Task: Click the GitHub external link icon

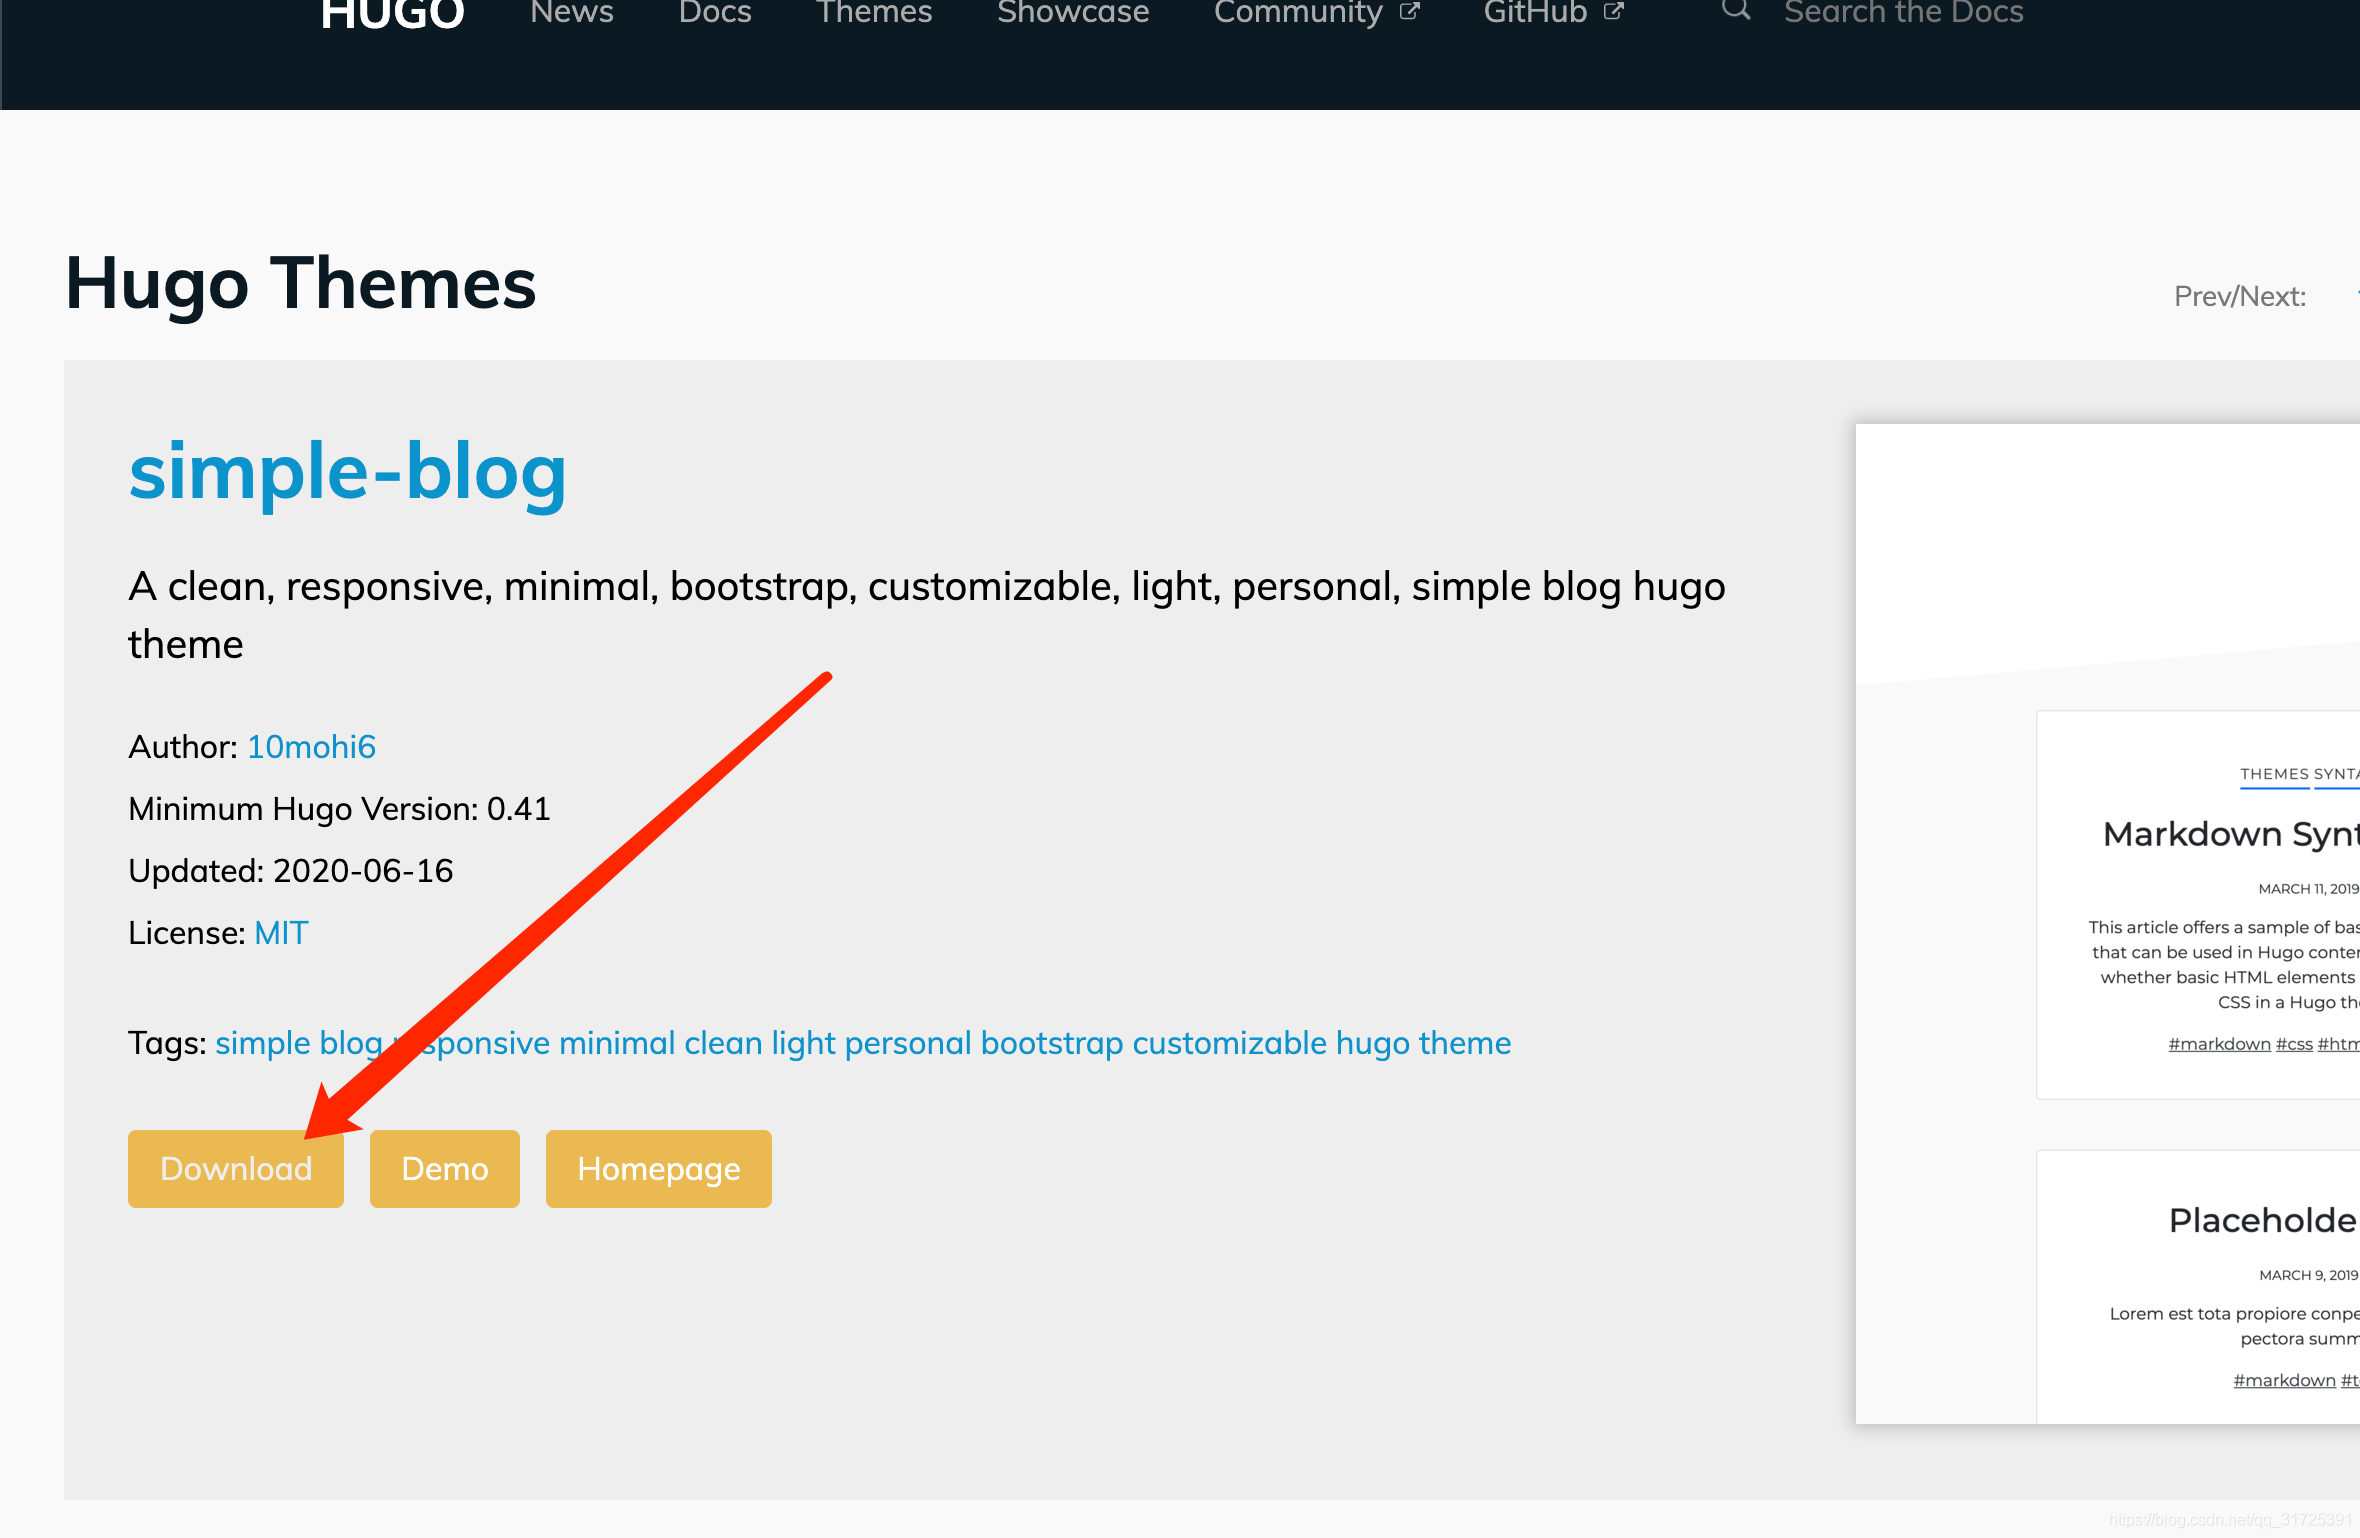Action: [x=1613, y=12]
